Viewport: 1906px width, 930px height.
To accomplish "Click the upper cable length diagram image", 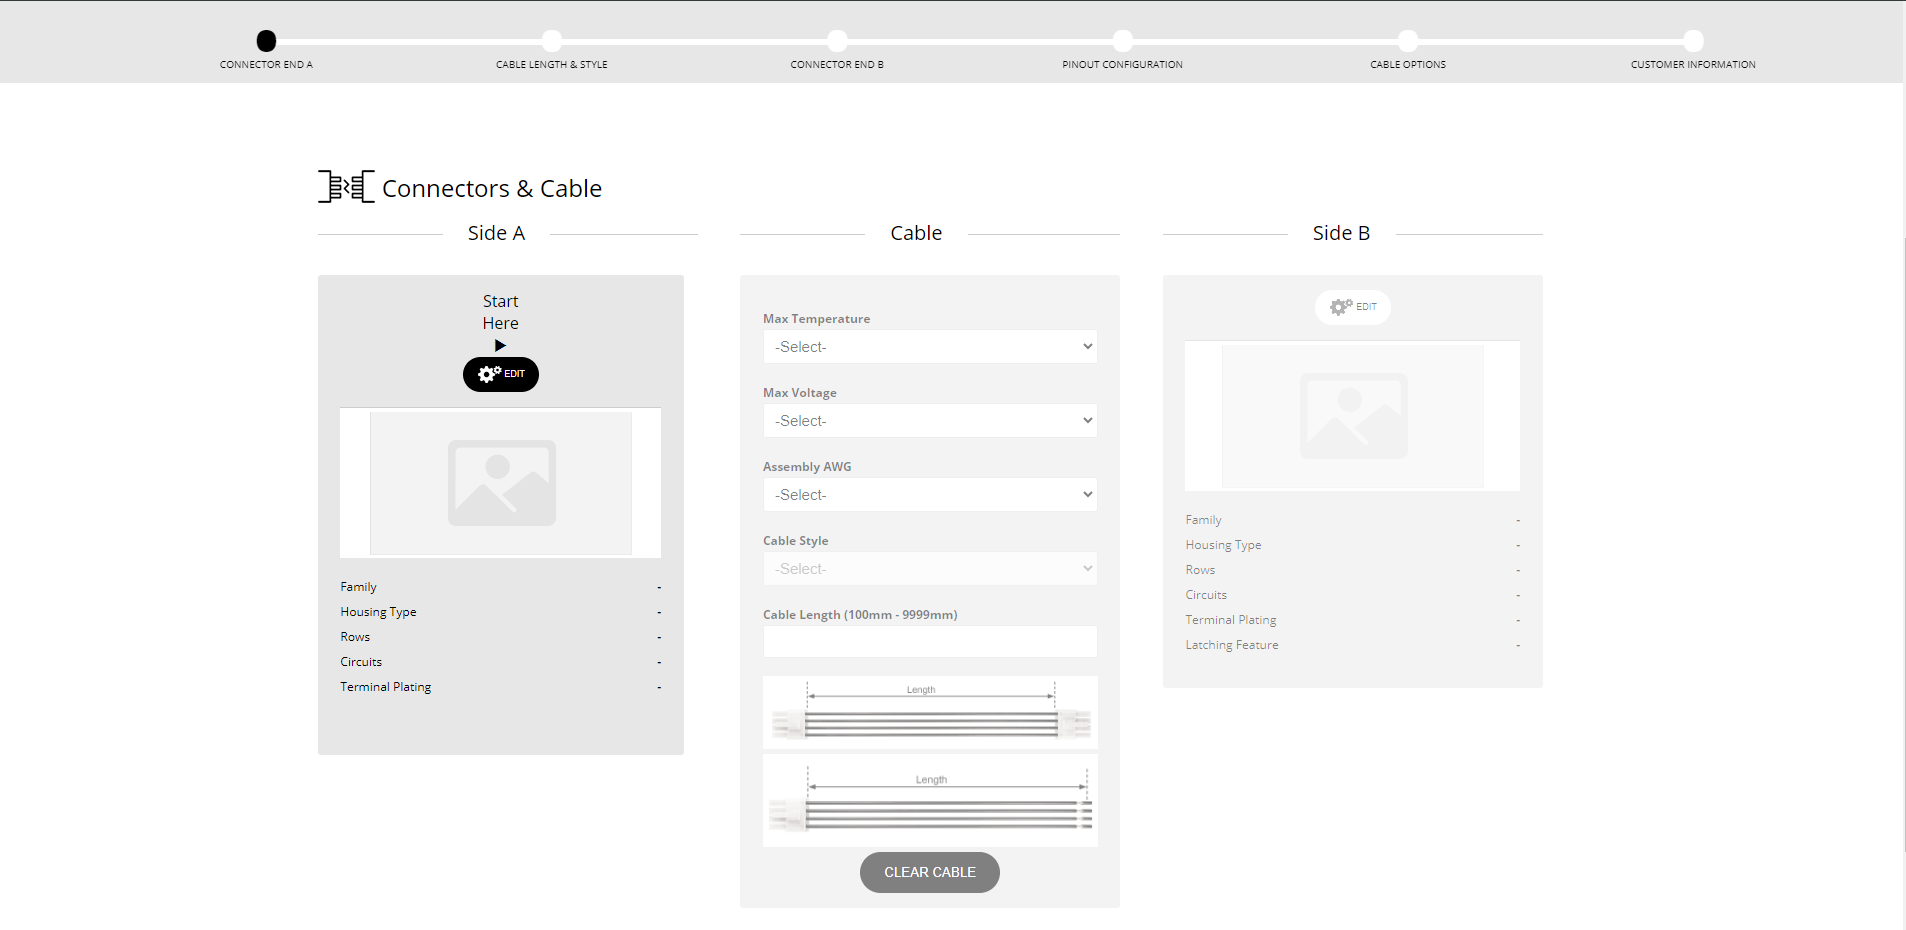I will tap(929, 712).
